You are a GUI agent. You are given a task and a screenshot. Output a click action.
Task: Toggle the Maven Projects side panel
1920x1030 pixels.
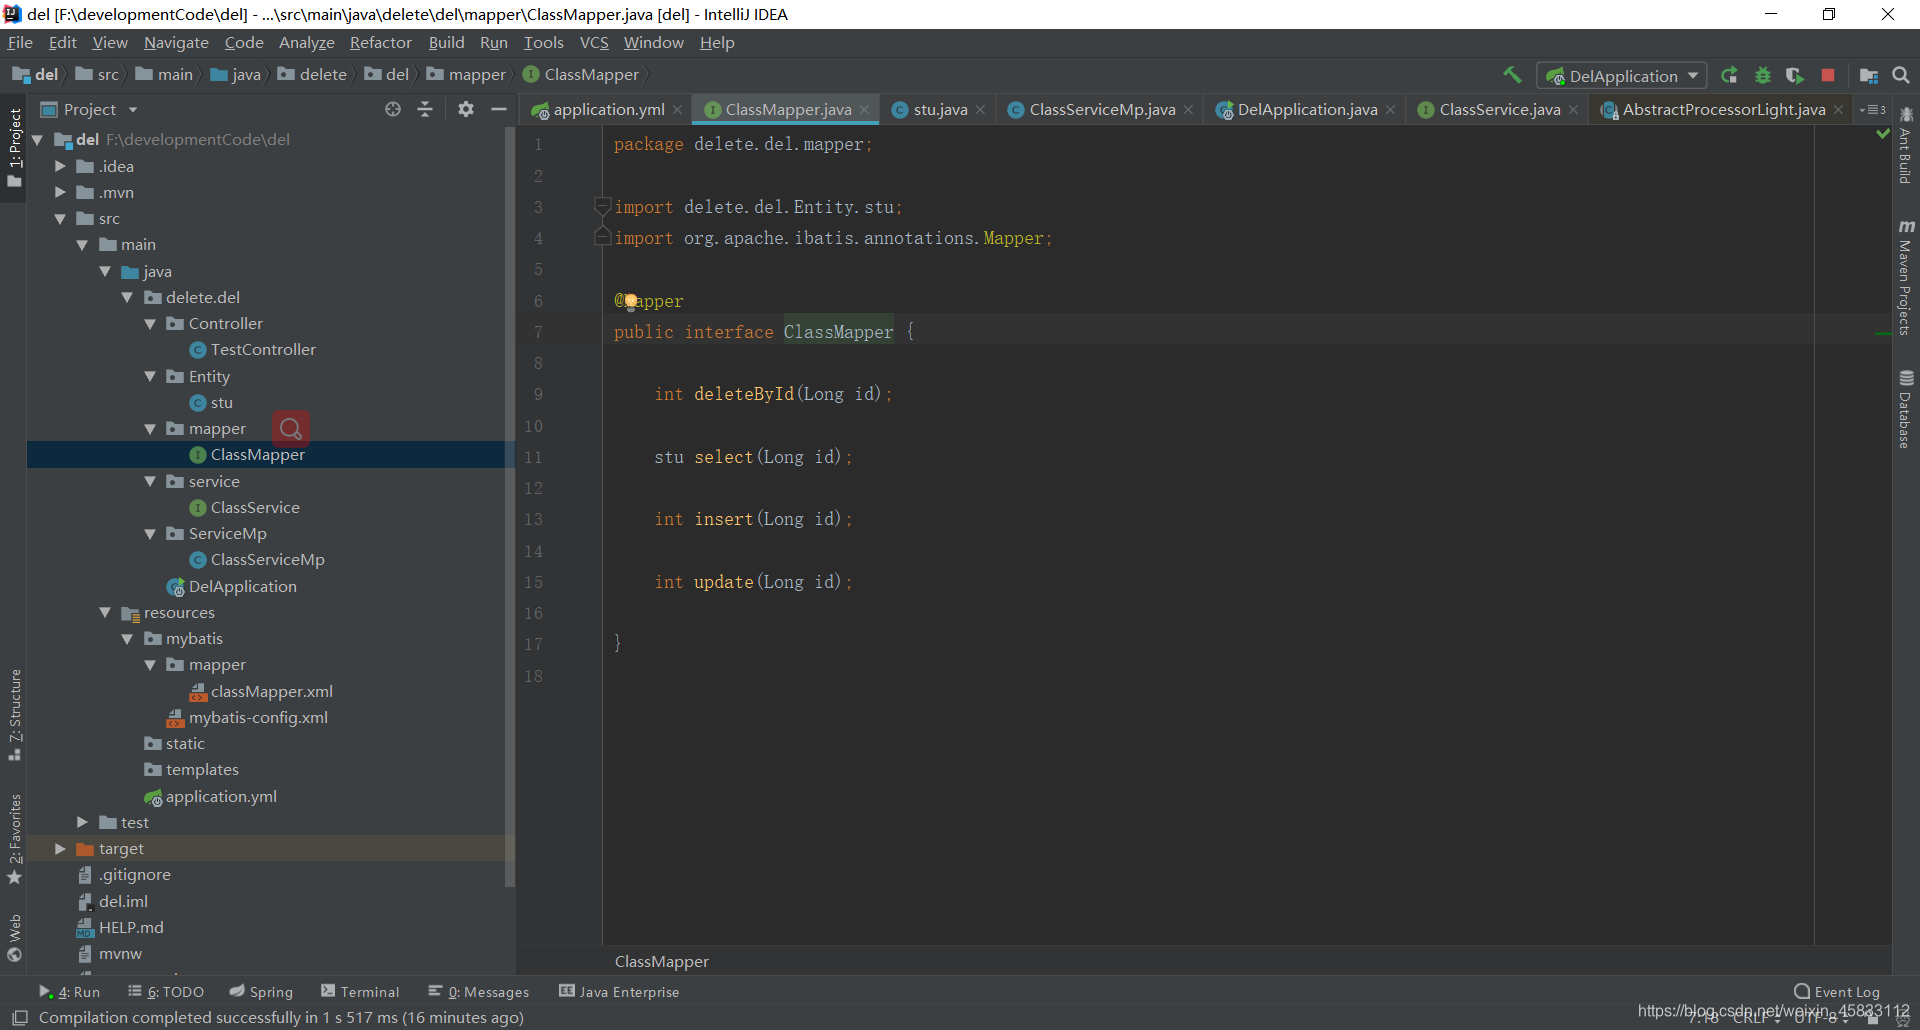pos(1906,278)
